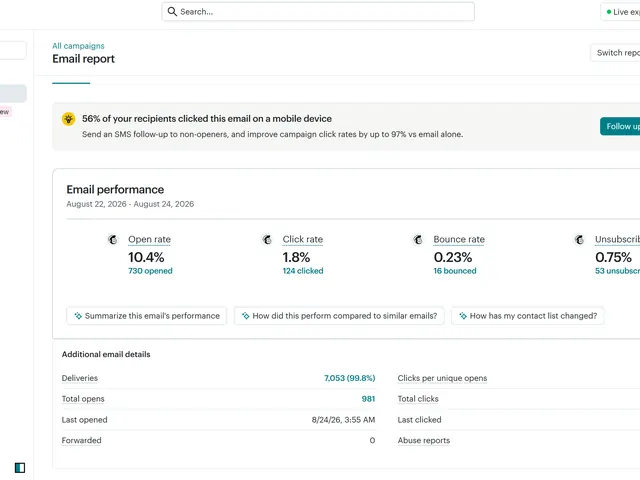Viewport: 640px width, 480px height.
Task: Click the Total opens label
Action: pyautogui.click(x=83, y=399)
